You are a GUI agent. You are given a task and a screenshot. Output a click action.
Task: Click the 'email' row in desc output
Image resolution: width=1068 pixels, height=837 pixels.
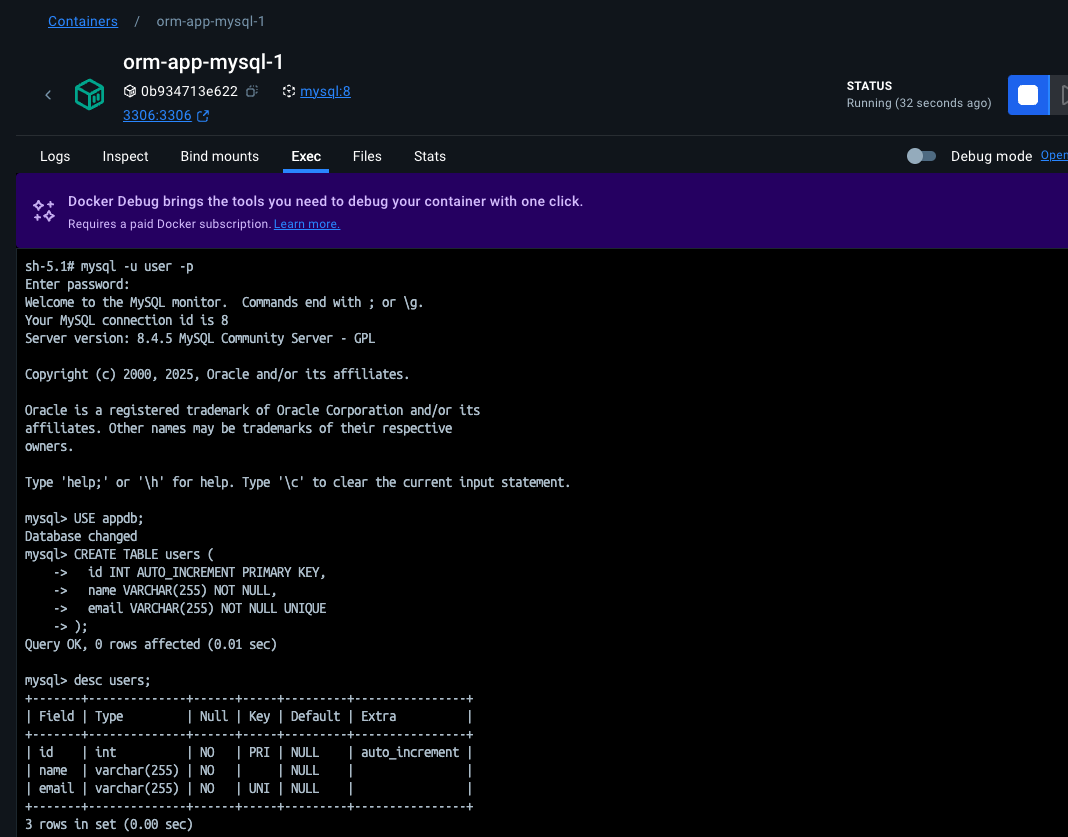[x=249, y=789]
